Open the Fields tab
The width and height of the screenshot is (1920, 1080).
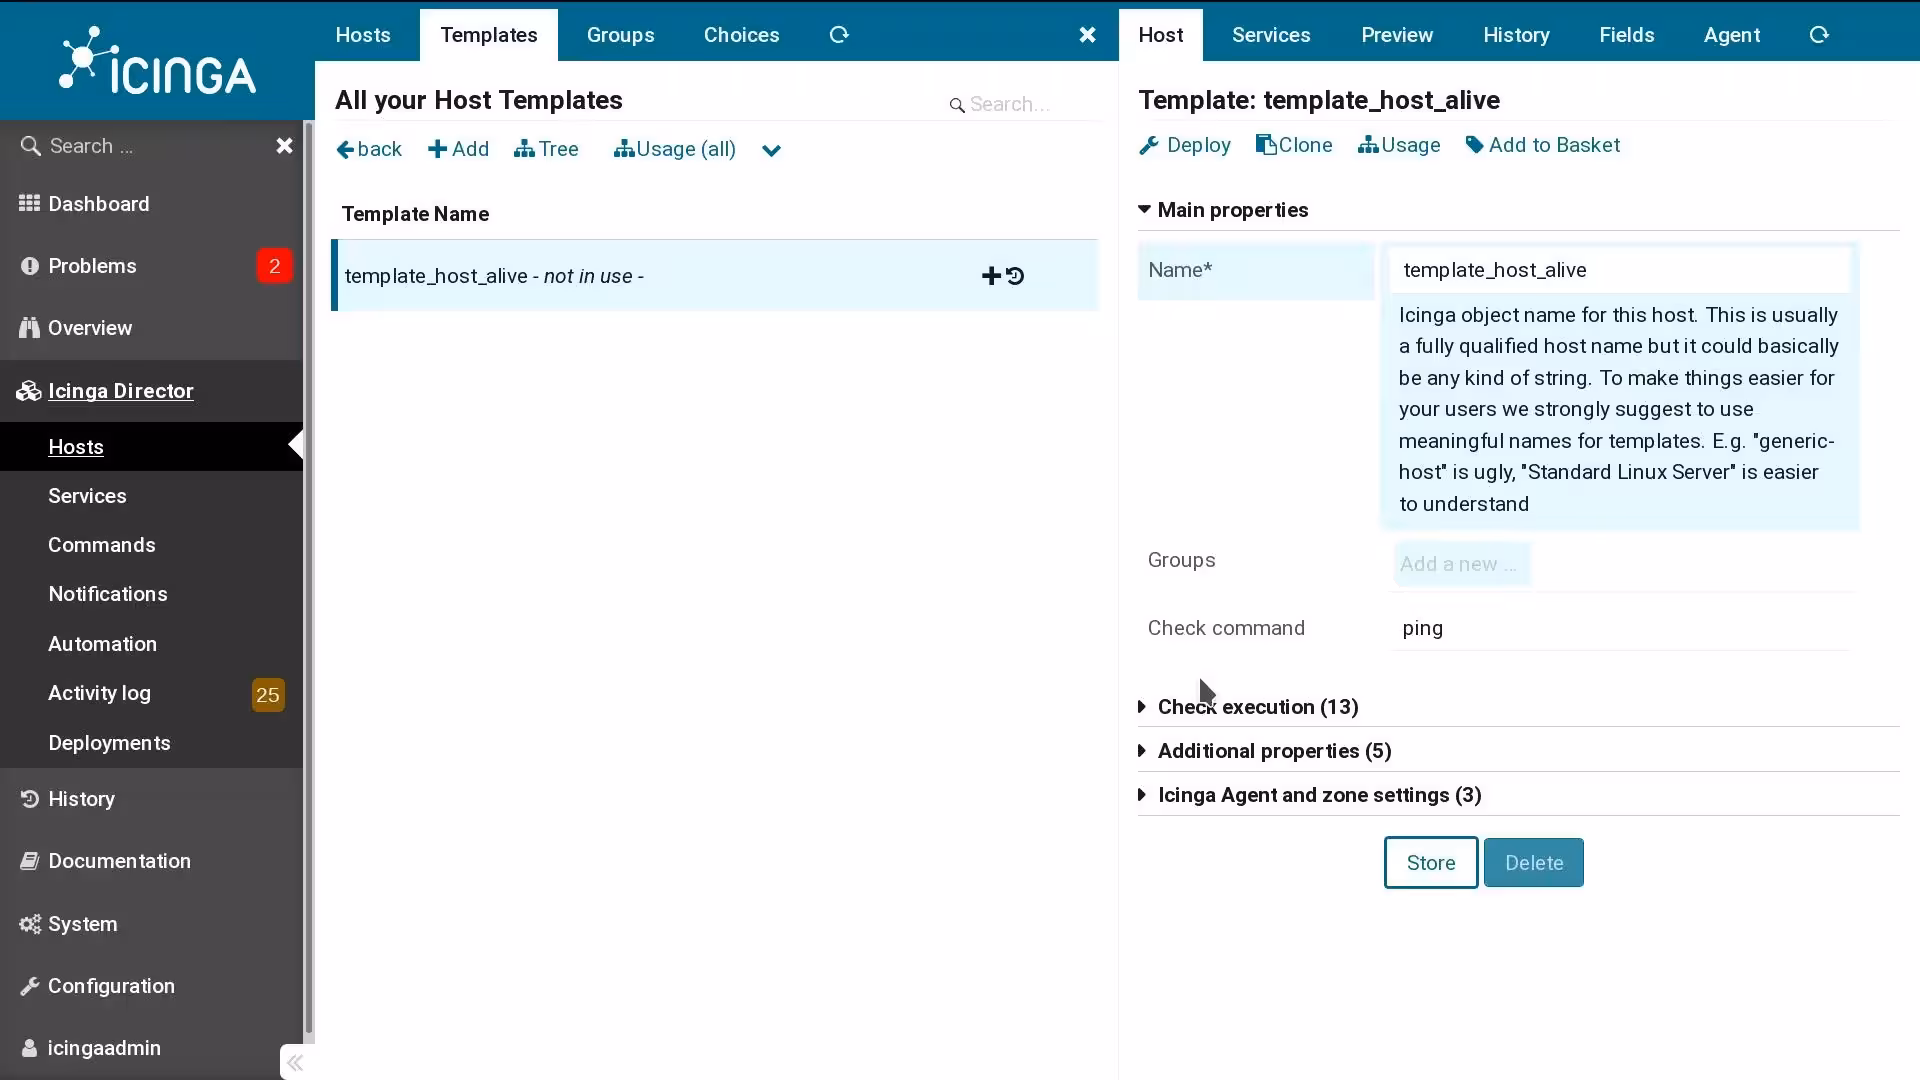coord(1627,35)
